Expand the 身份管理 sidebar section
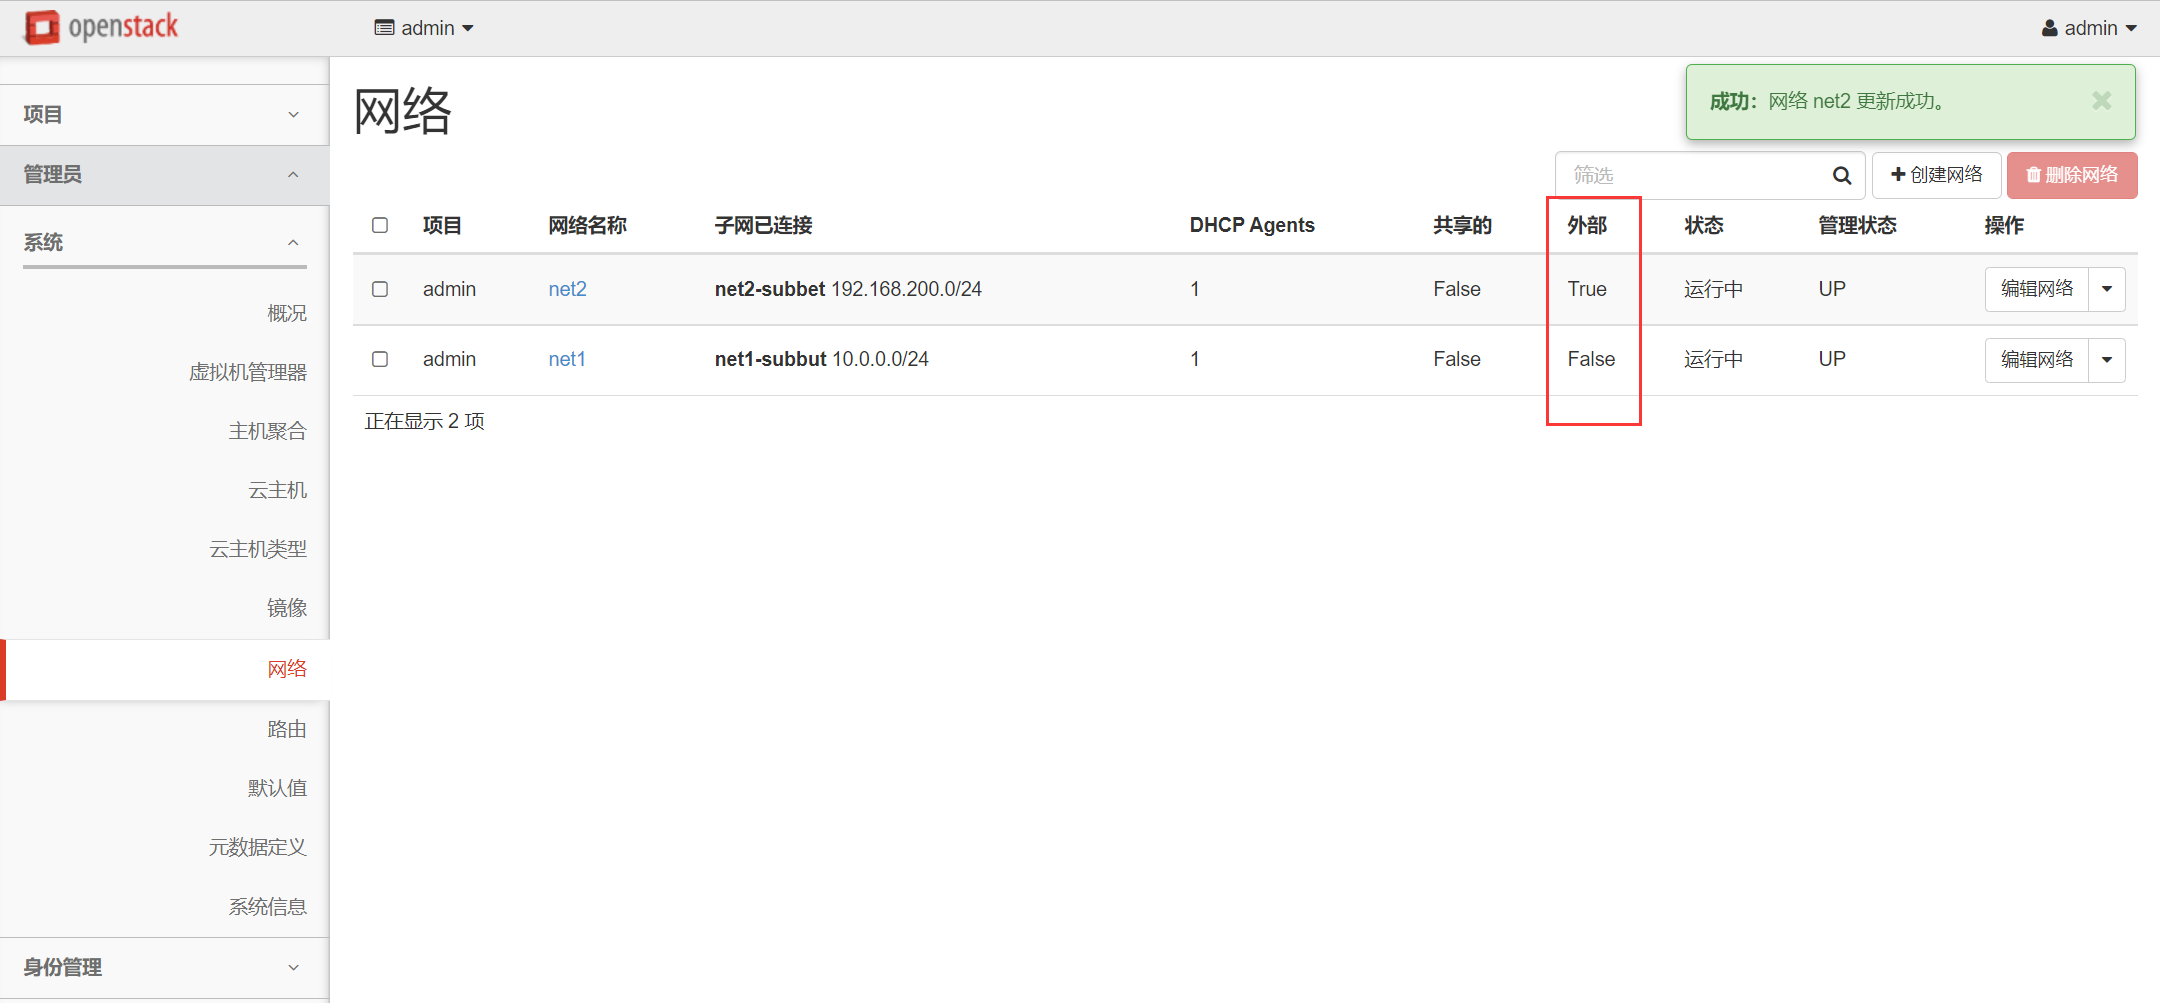Screen dimensions: 2160x1003 [x=164, y=967]
